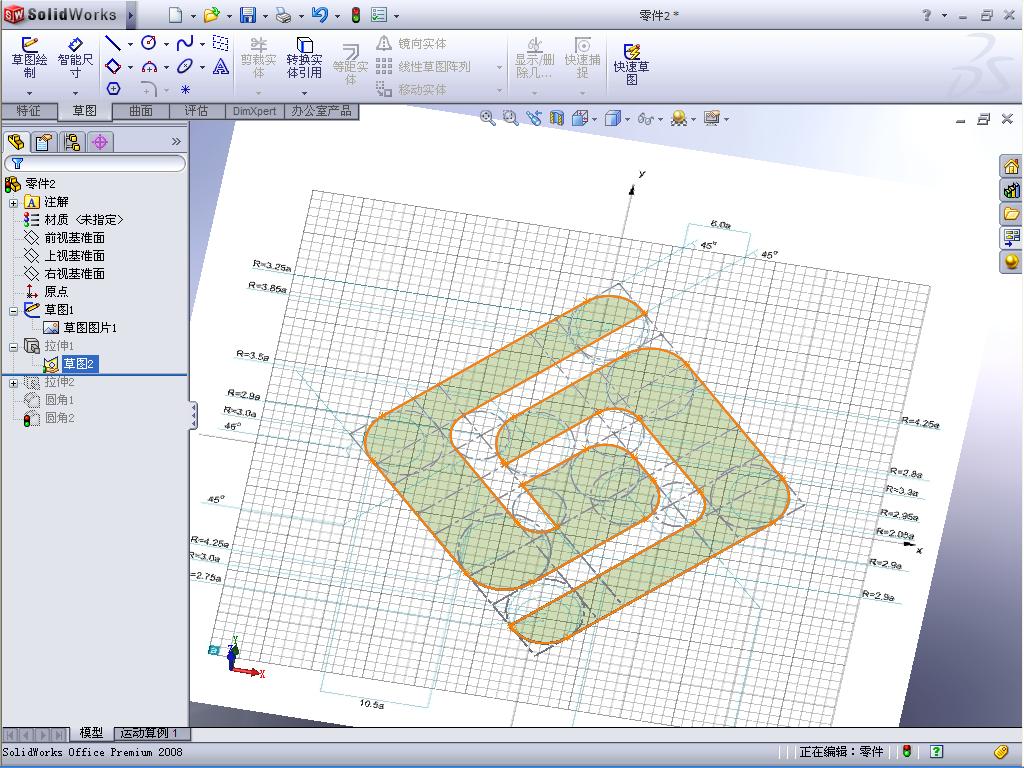This screenshot has height=768, width=1024.
Task: Switch to the 模型 model tab
Action: click(91, 733)
